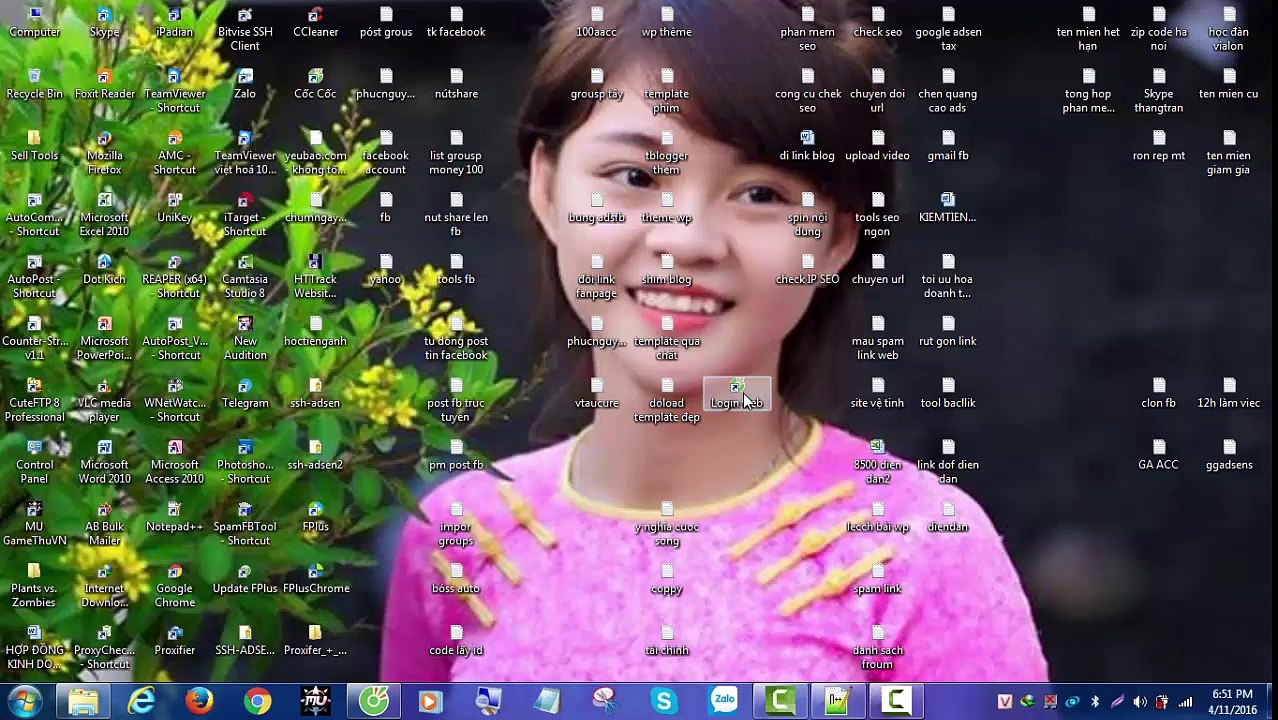Open the Cốc Cốc browser desktop icon

pyautogui.click(x=315, y=85)
